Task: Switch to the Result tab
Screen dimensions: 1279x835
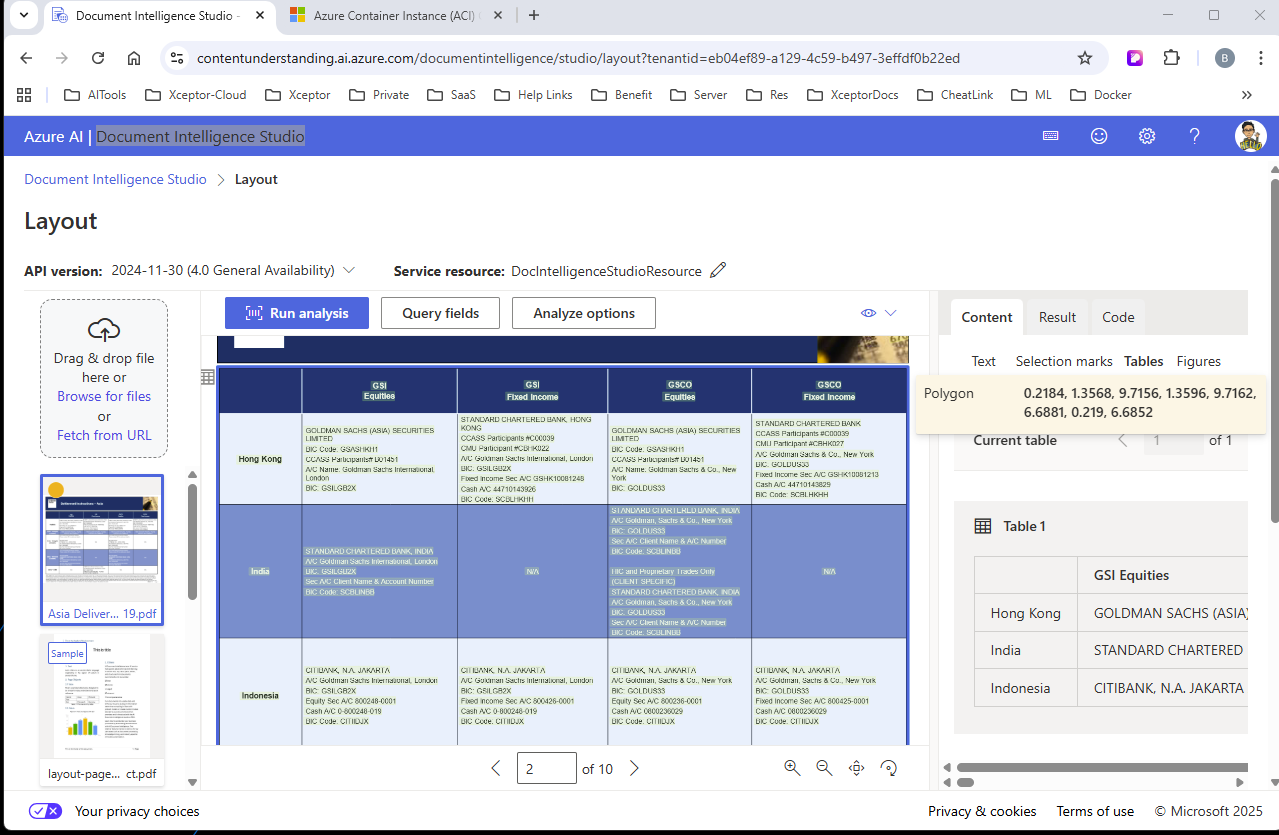Action: click(x=1057, y=317)
